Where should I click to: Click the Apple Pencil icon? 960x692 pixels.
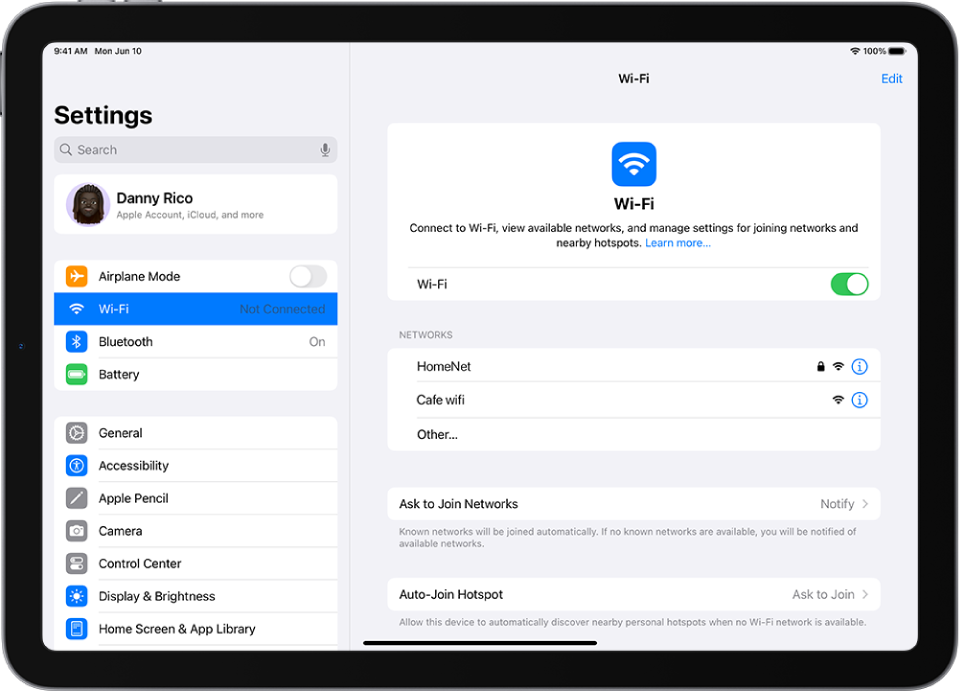77,498
